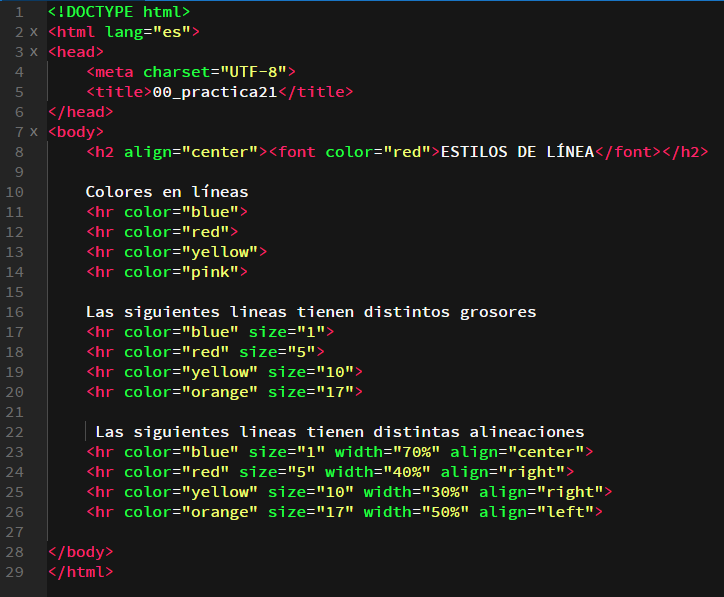Screen dimensions: 724x597
Task: Click line number 15 in the gutter
Action: pyautogui.click(x=14, y=292)
